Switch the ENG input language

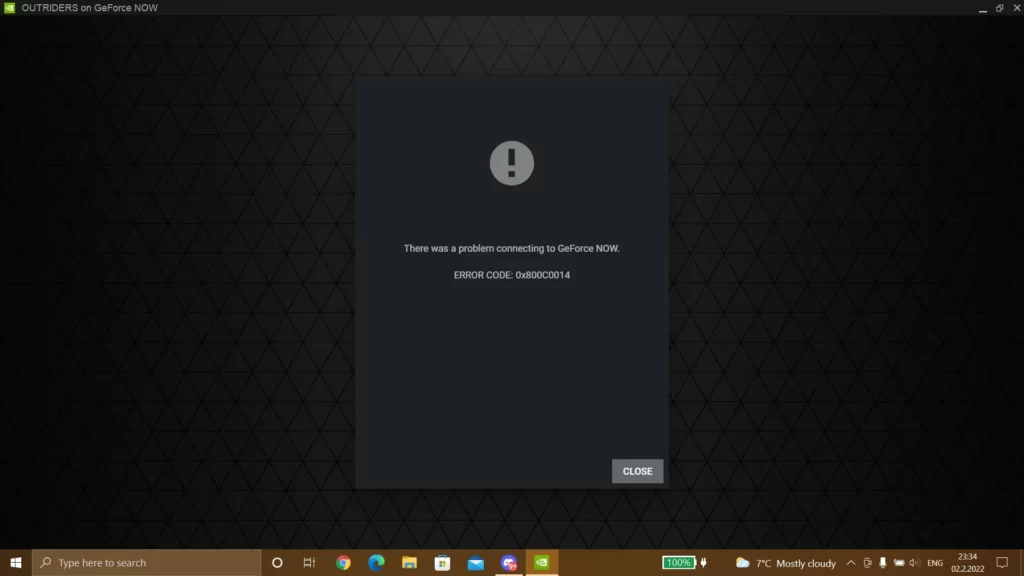click(935, 563)
